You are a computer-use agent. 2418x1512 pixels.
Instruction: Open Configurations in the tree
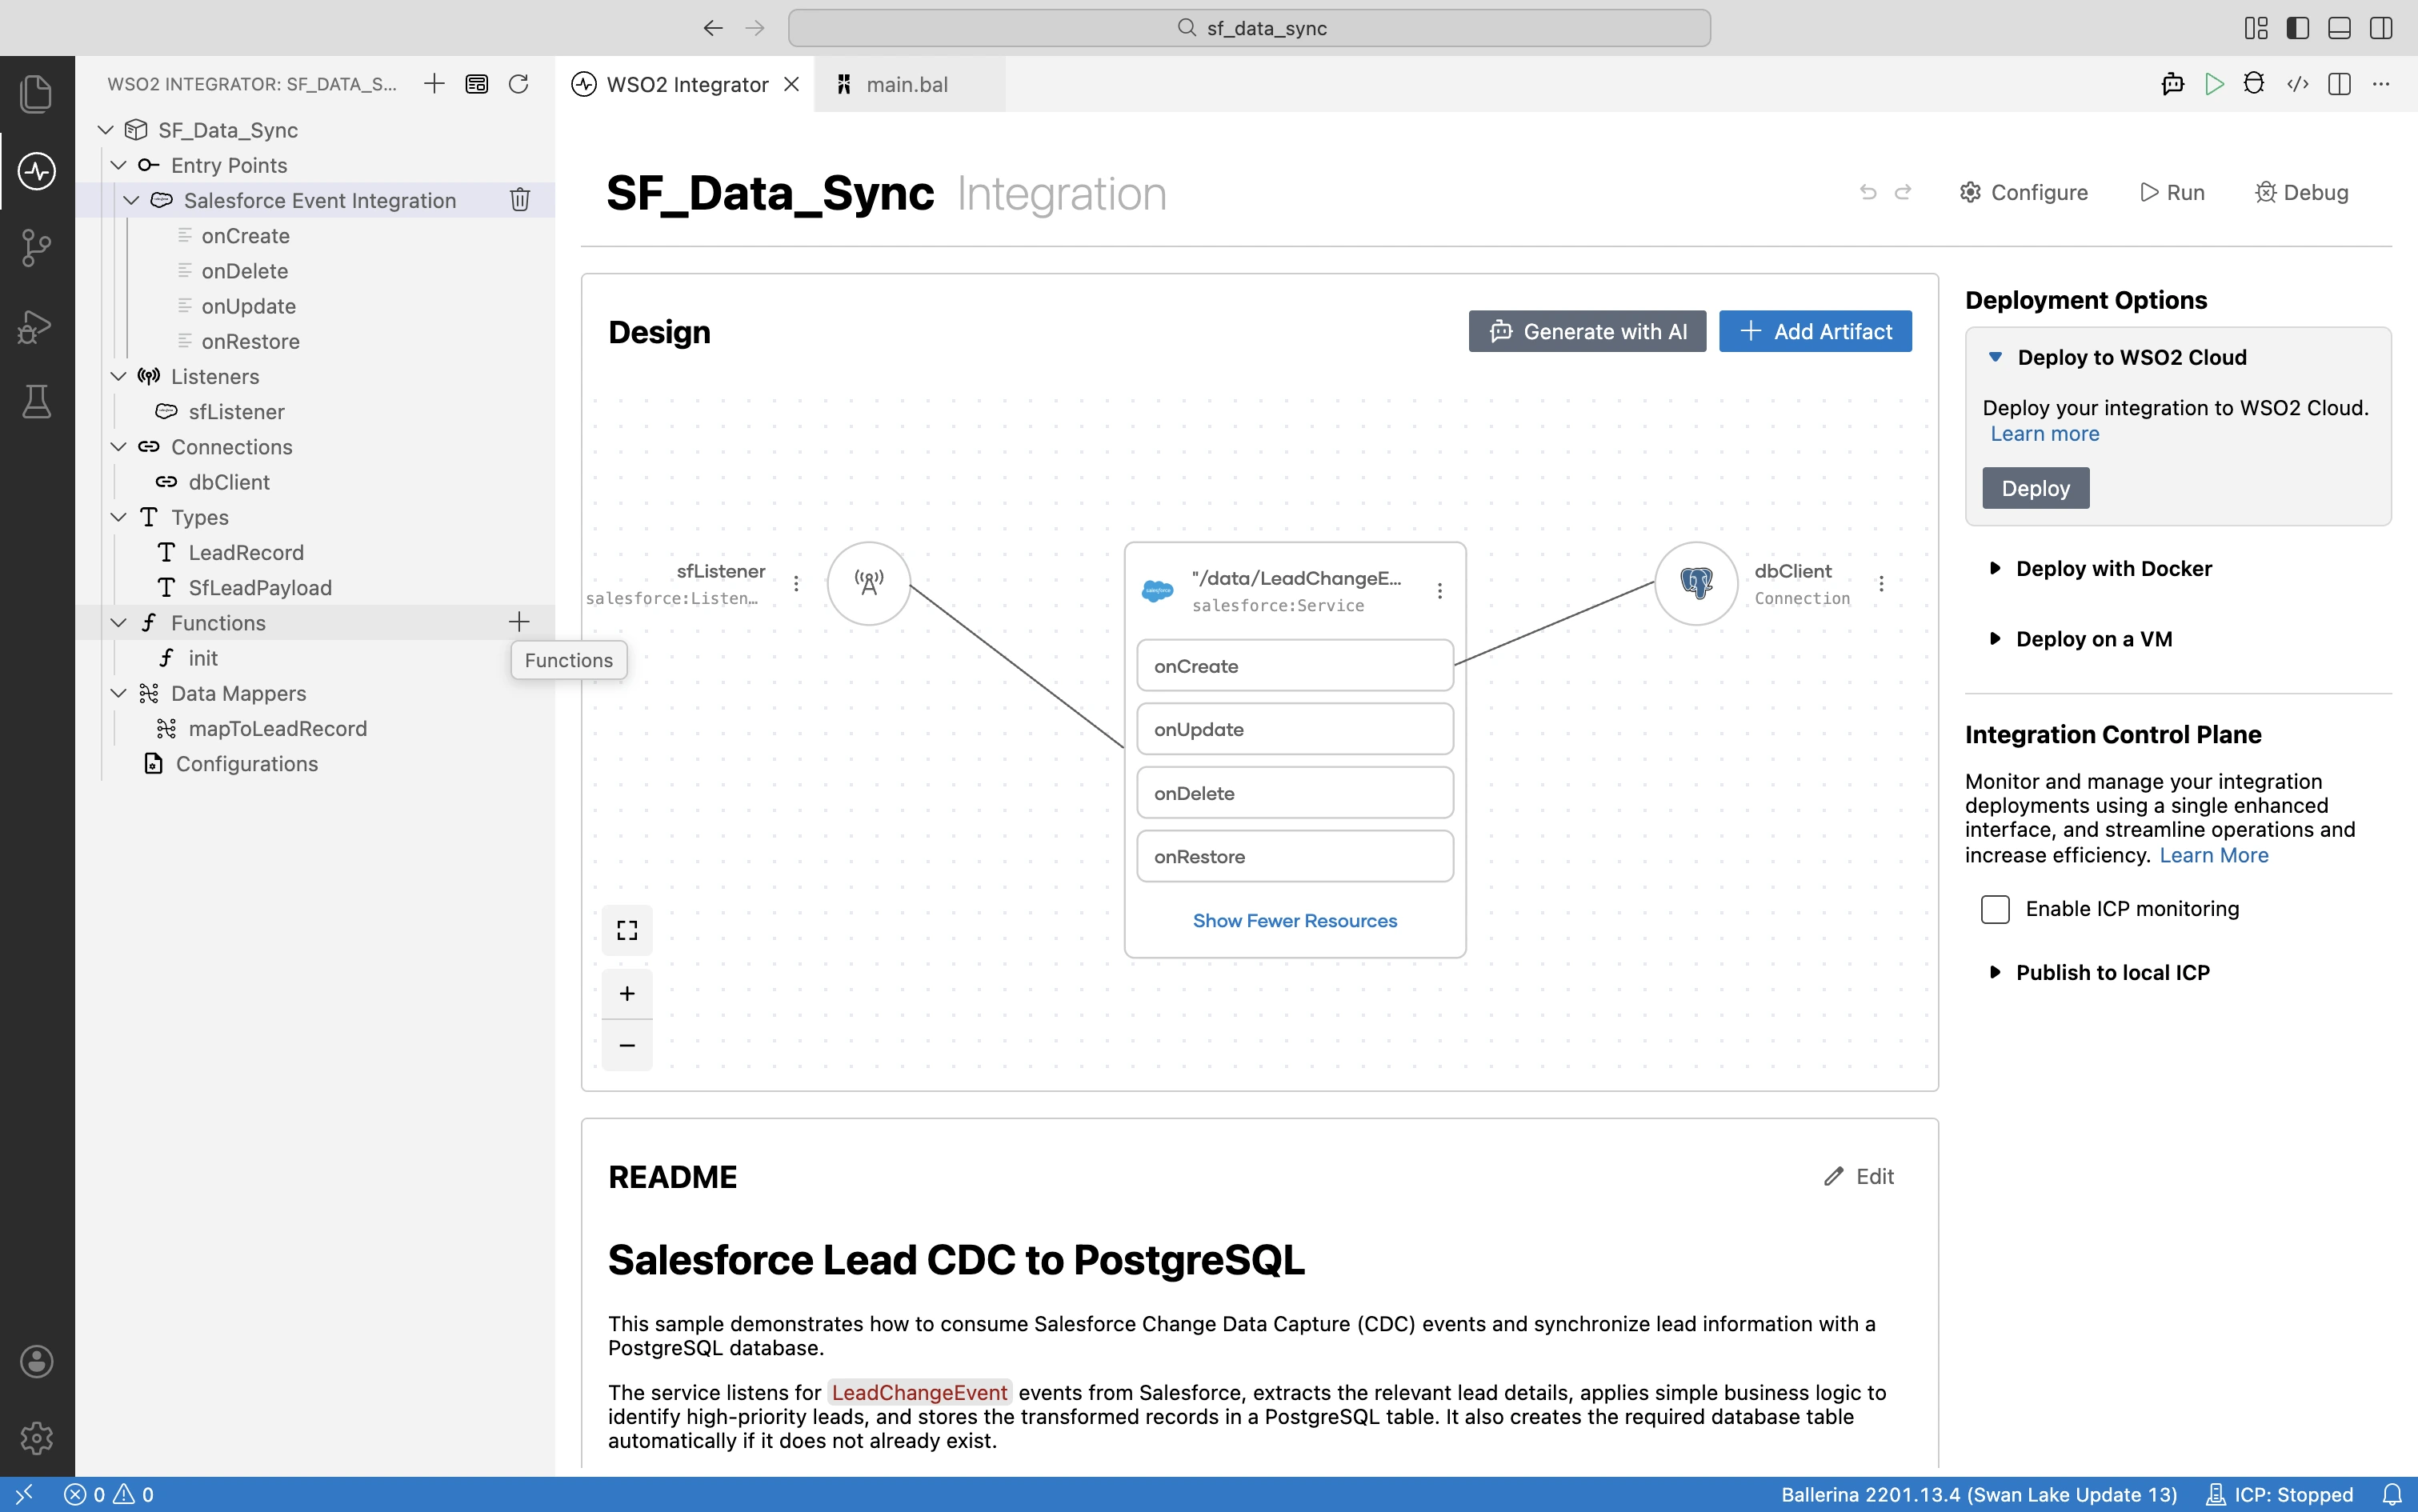click(246, 763)
